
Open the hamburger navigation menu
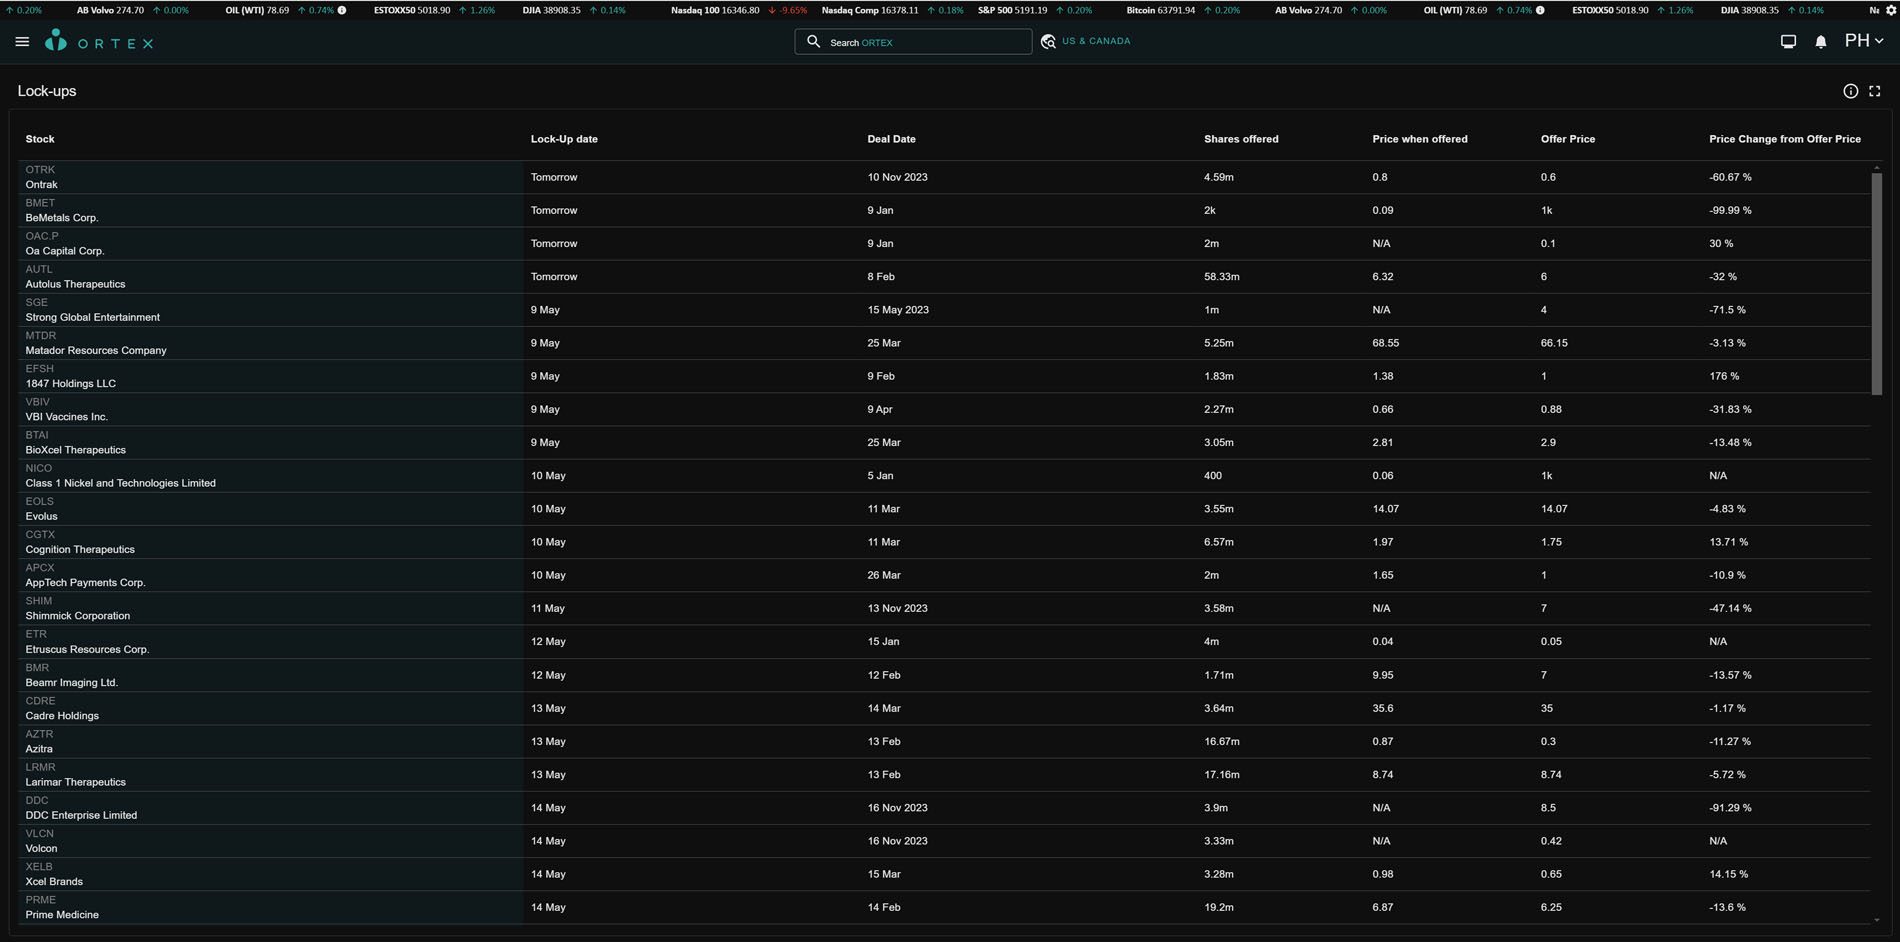point(22,42)
